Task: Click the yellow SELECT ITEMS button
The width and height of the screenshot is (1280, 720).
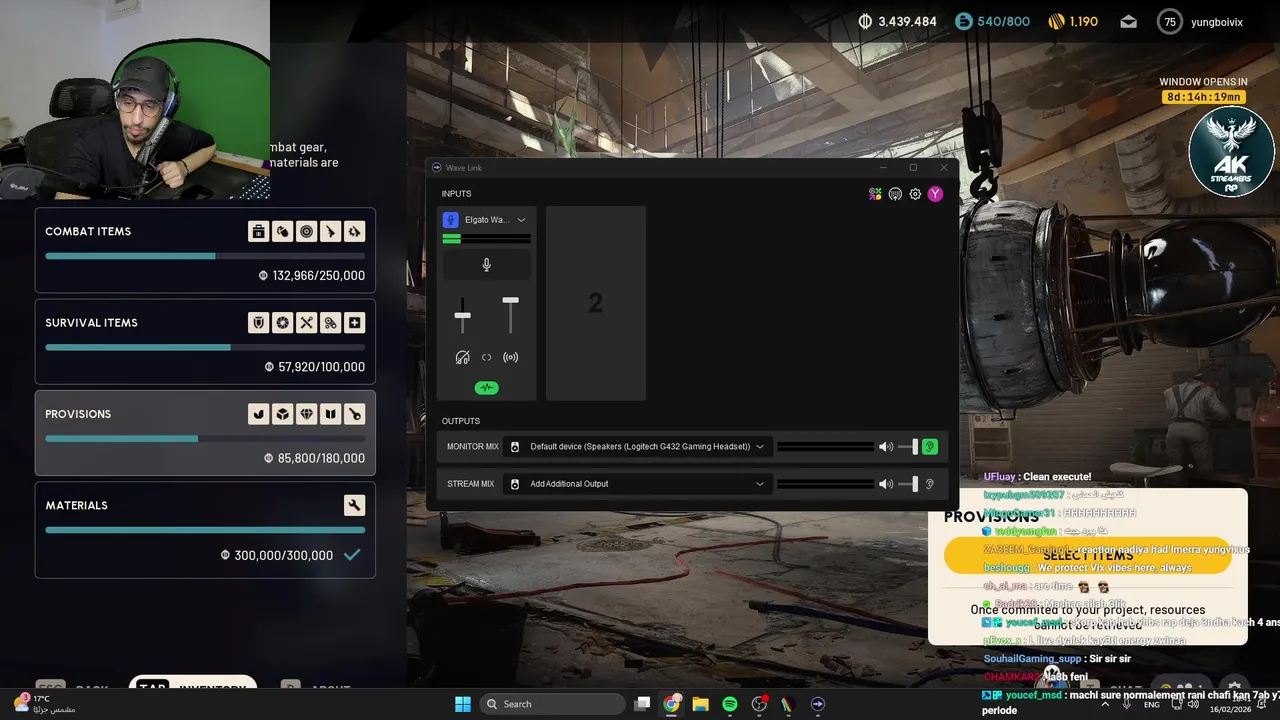Action: [1087, 556]
